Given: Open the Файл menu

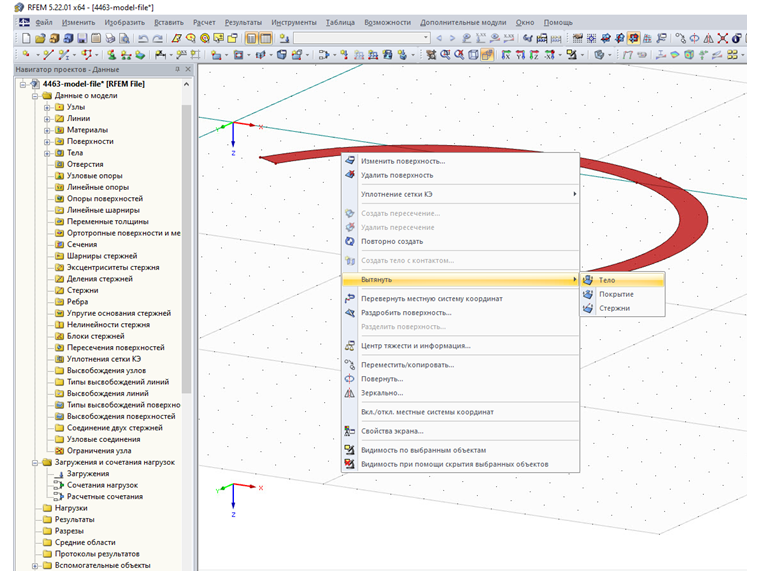Looking at the screenshot, I should coord(44,22).
